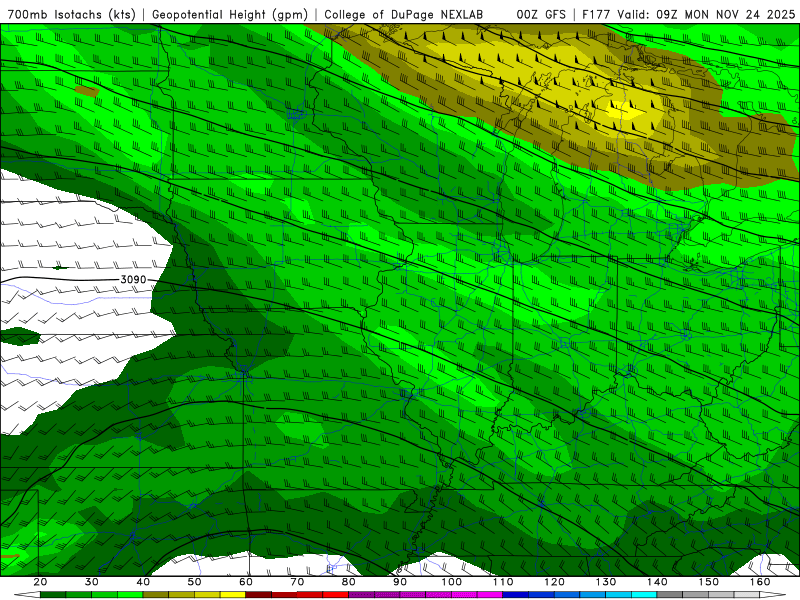Select the bright red 75-80 kt legend swatch
The image size is (800, 600).
tap(336, 595)
